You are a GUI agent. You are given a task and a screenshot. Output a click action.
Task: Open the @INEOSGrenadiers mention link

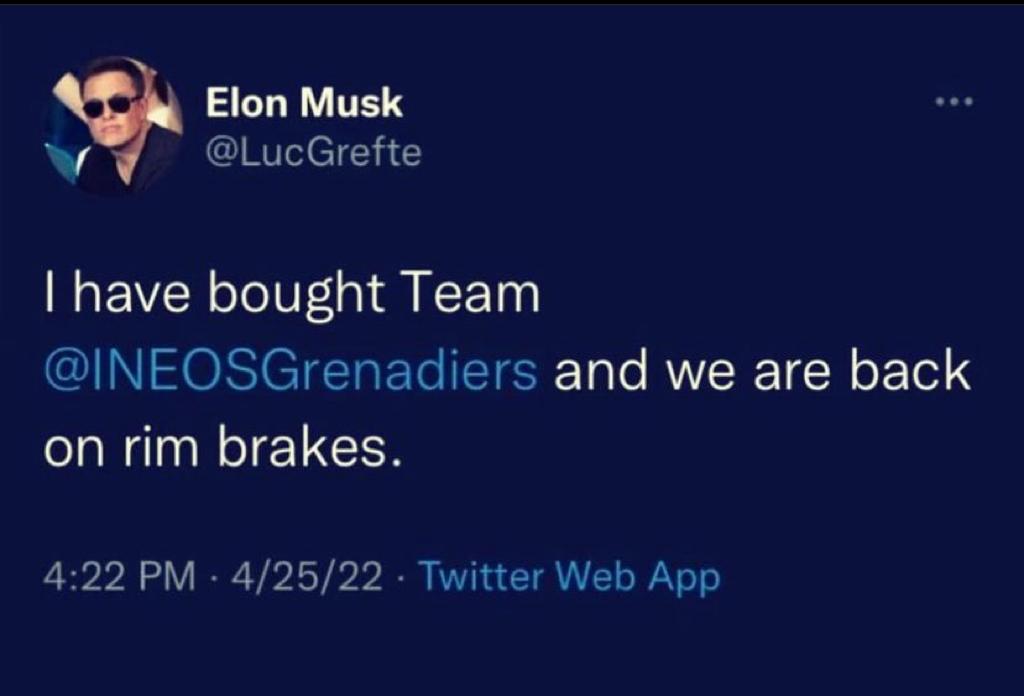tap(290, 373)
